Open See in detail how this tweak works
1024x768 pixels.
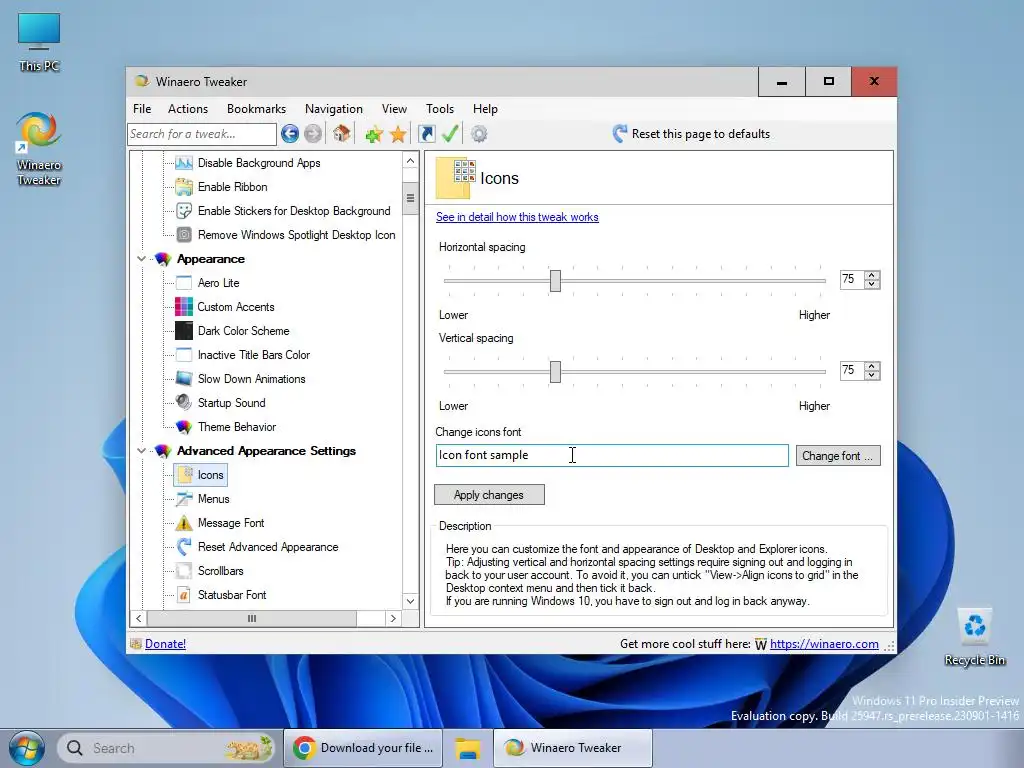(x=517, y=217)
